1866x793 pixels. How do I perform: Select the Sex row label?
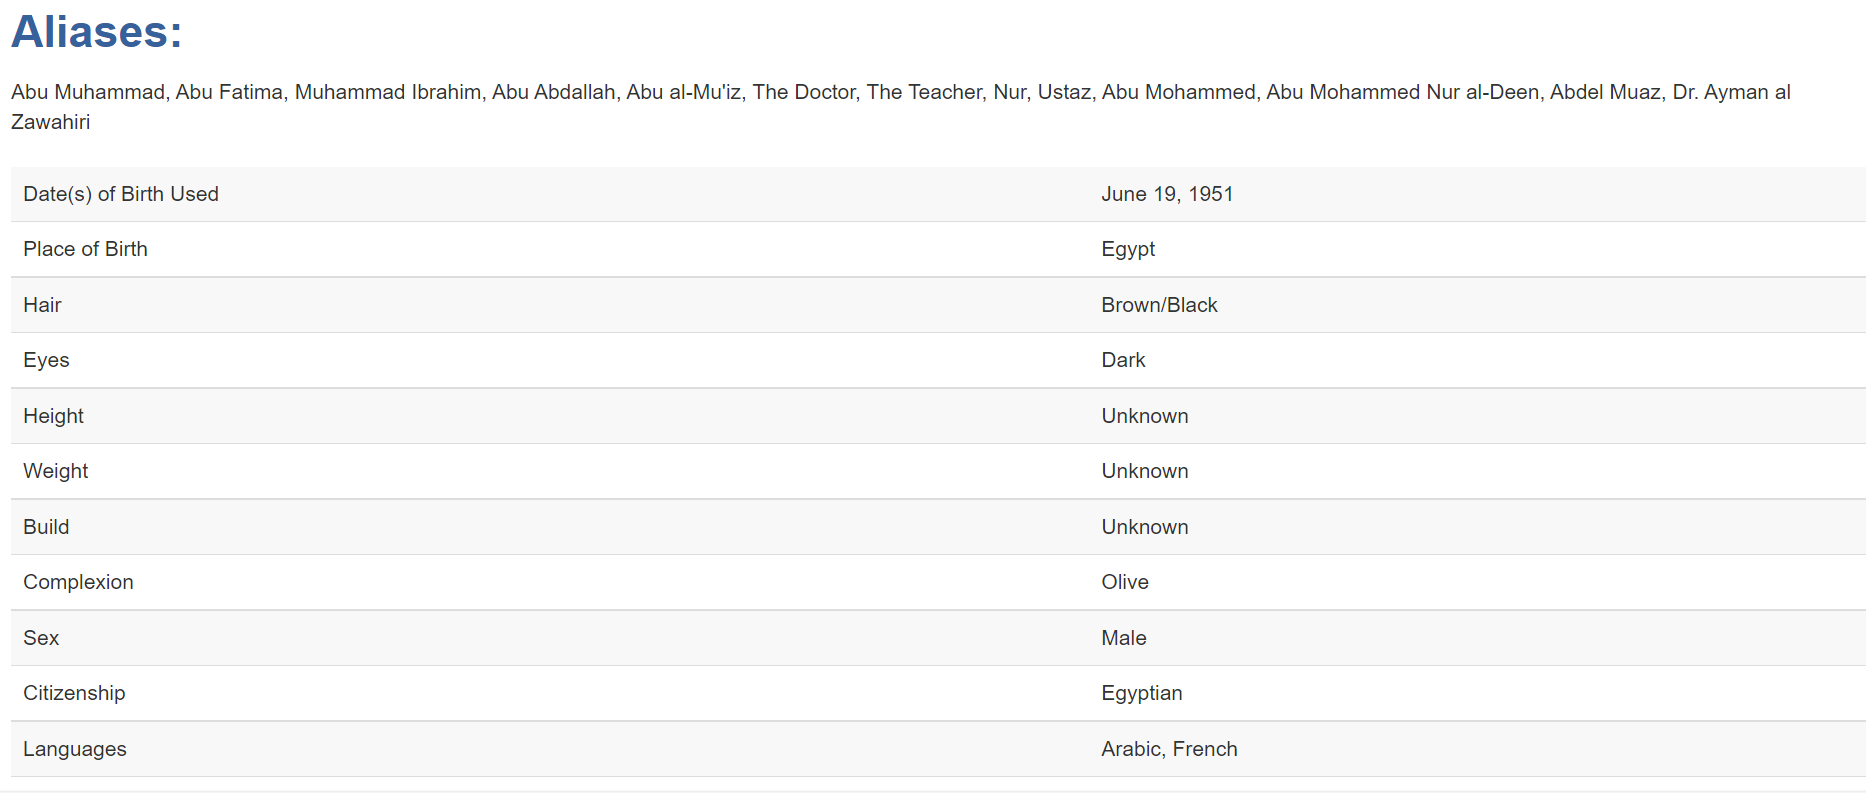click(41, 638)
